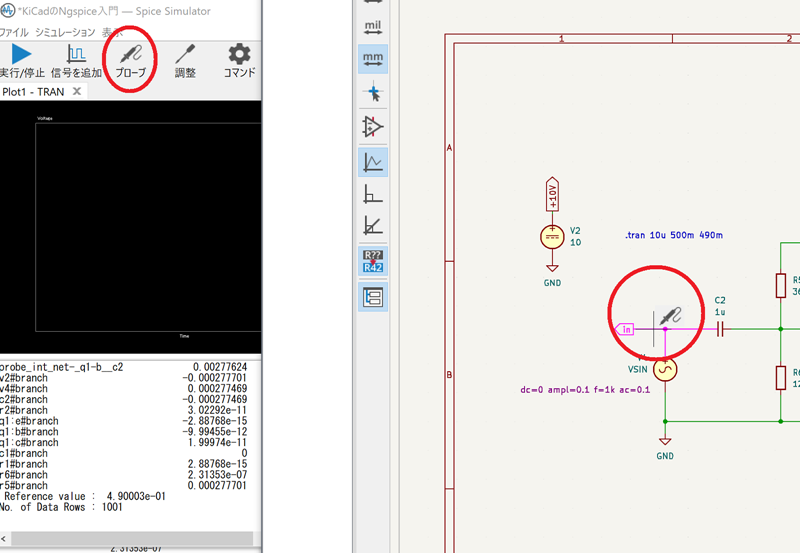The width and height of the screenshot is (800, 553).
Task: Switch units to mm
Action: pyautogui.click(x=373, y=59)
